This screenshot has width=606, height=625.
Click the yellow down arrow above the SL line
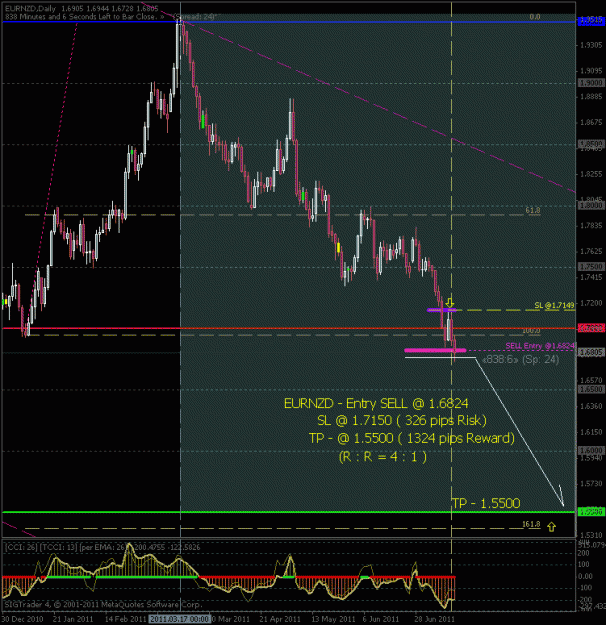450,302
